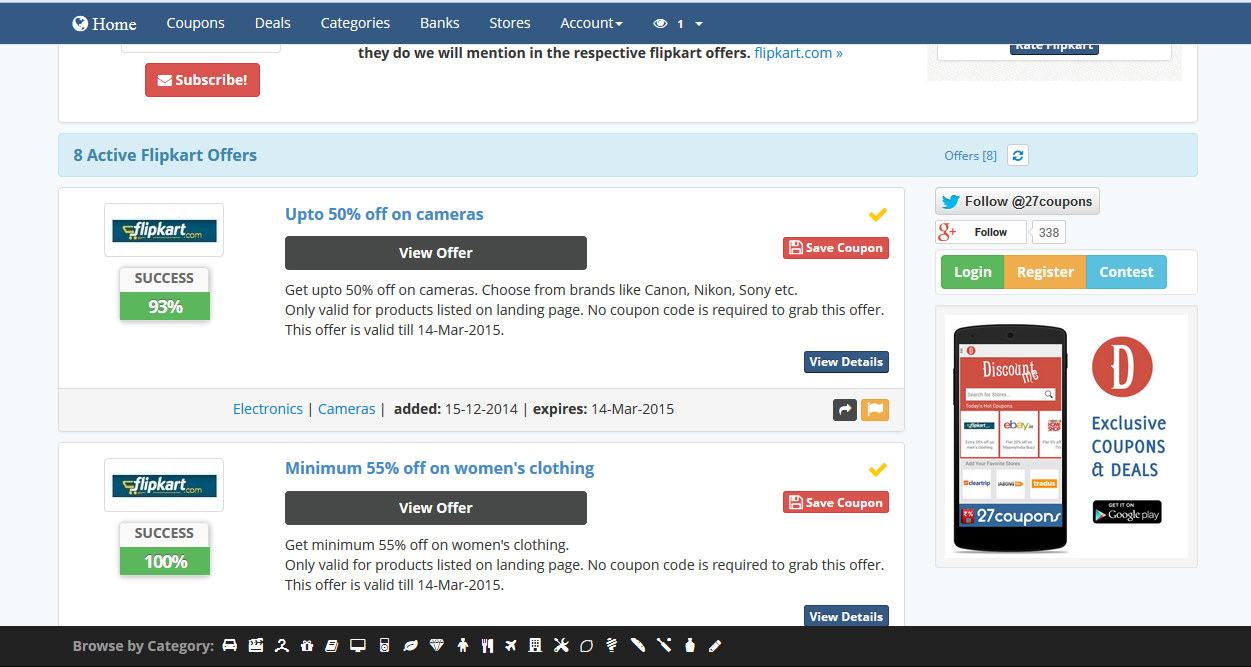Click the 93% success rate badge
Image resolution: width=1251 pixels, height=667 pixels.
tap(165, 307)
